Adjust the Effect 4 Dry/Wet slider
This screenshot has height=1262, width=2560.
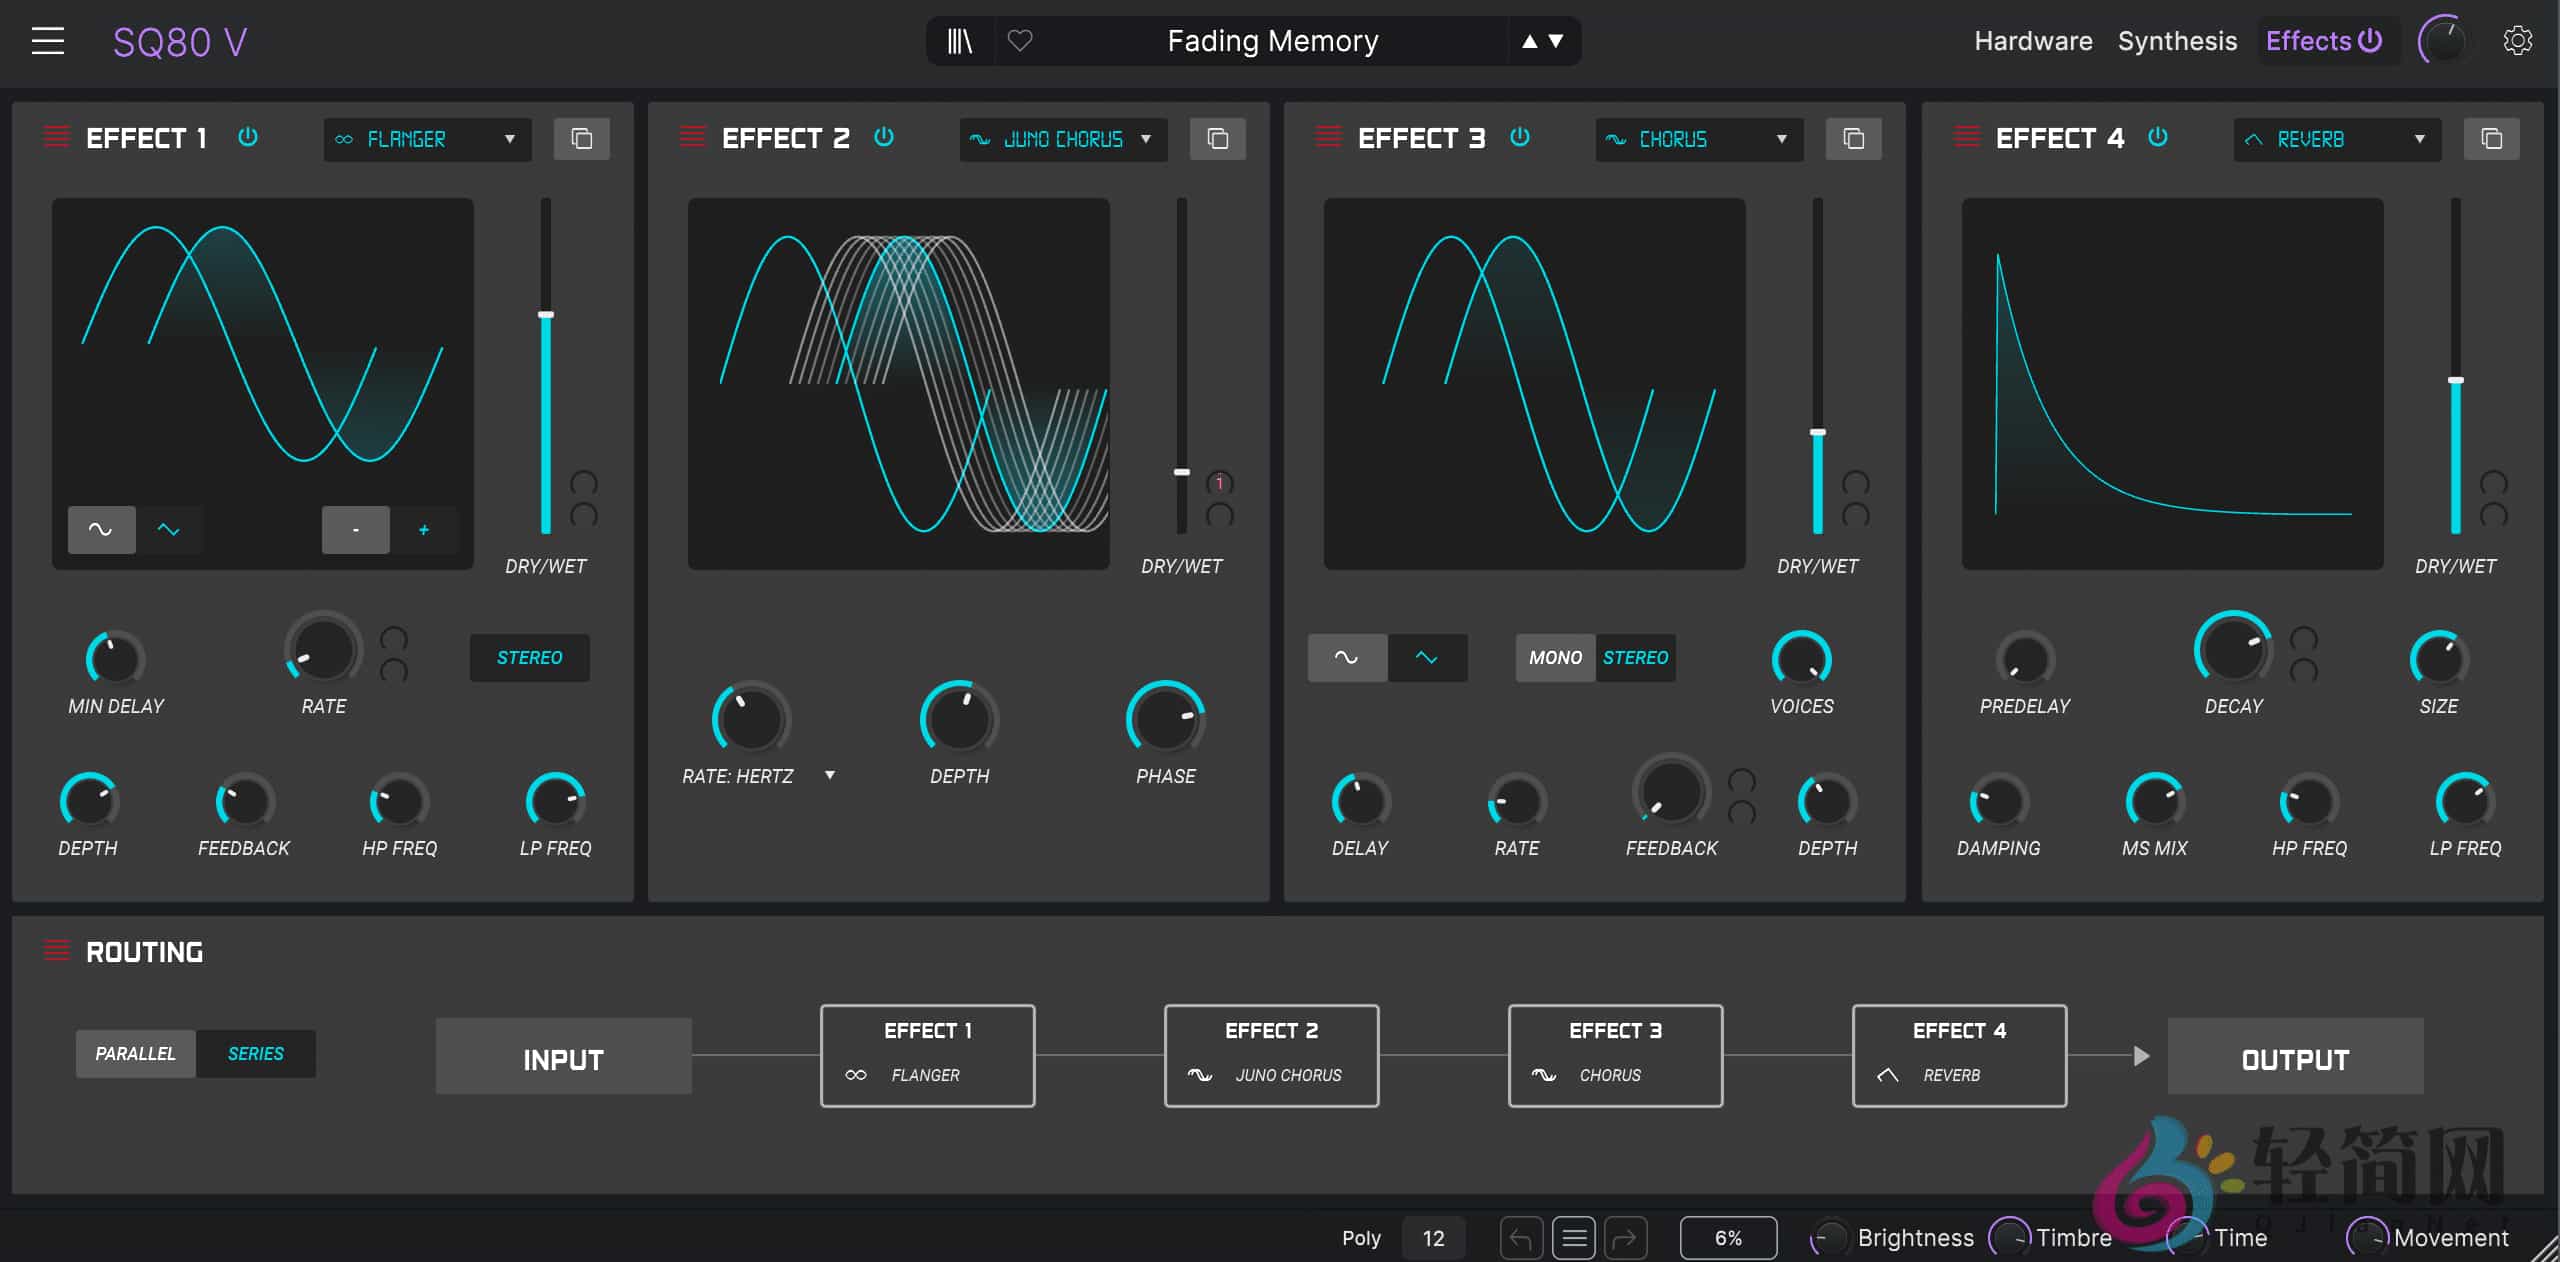tap(2454, 380)
